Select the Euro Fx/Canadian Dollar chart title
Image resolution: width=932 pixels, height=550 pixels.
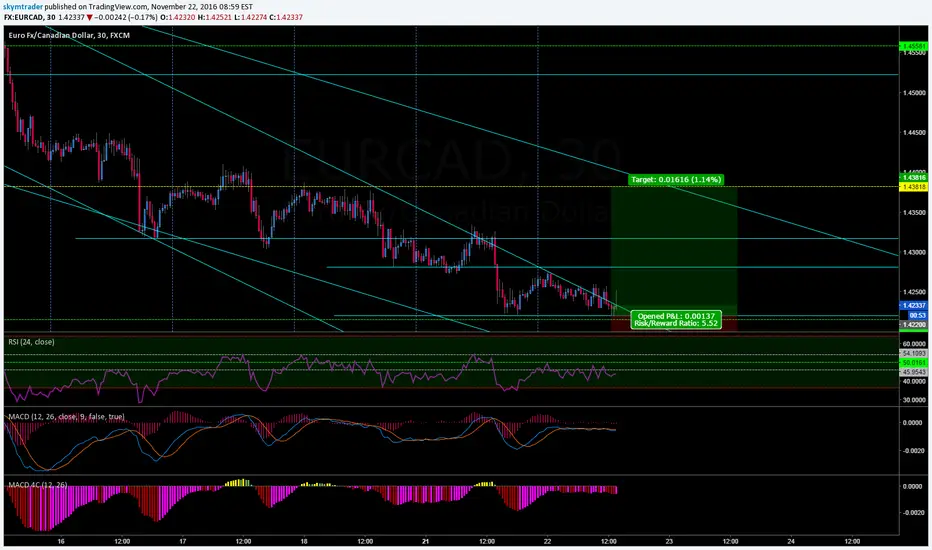[69, 35]
